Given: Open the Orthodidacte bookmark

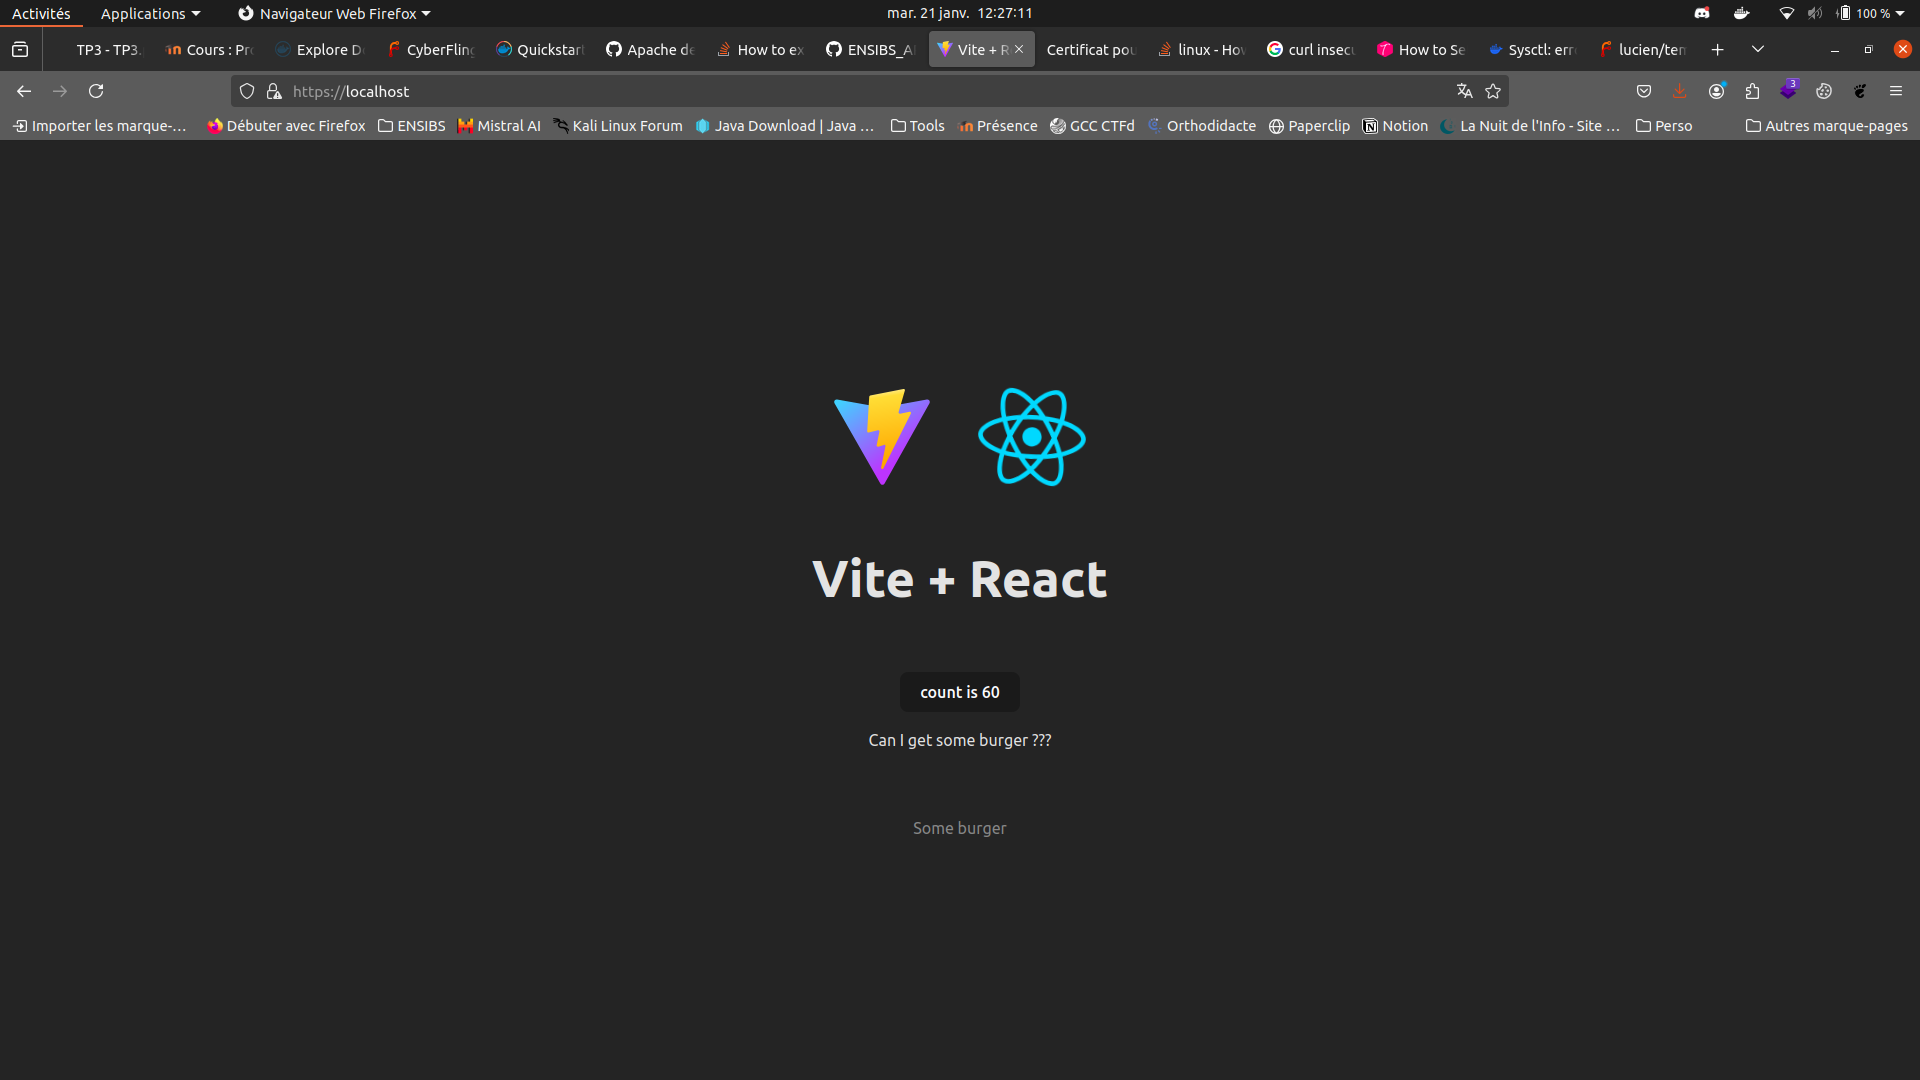Looking at the screenshot, I should point(1201,126).
